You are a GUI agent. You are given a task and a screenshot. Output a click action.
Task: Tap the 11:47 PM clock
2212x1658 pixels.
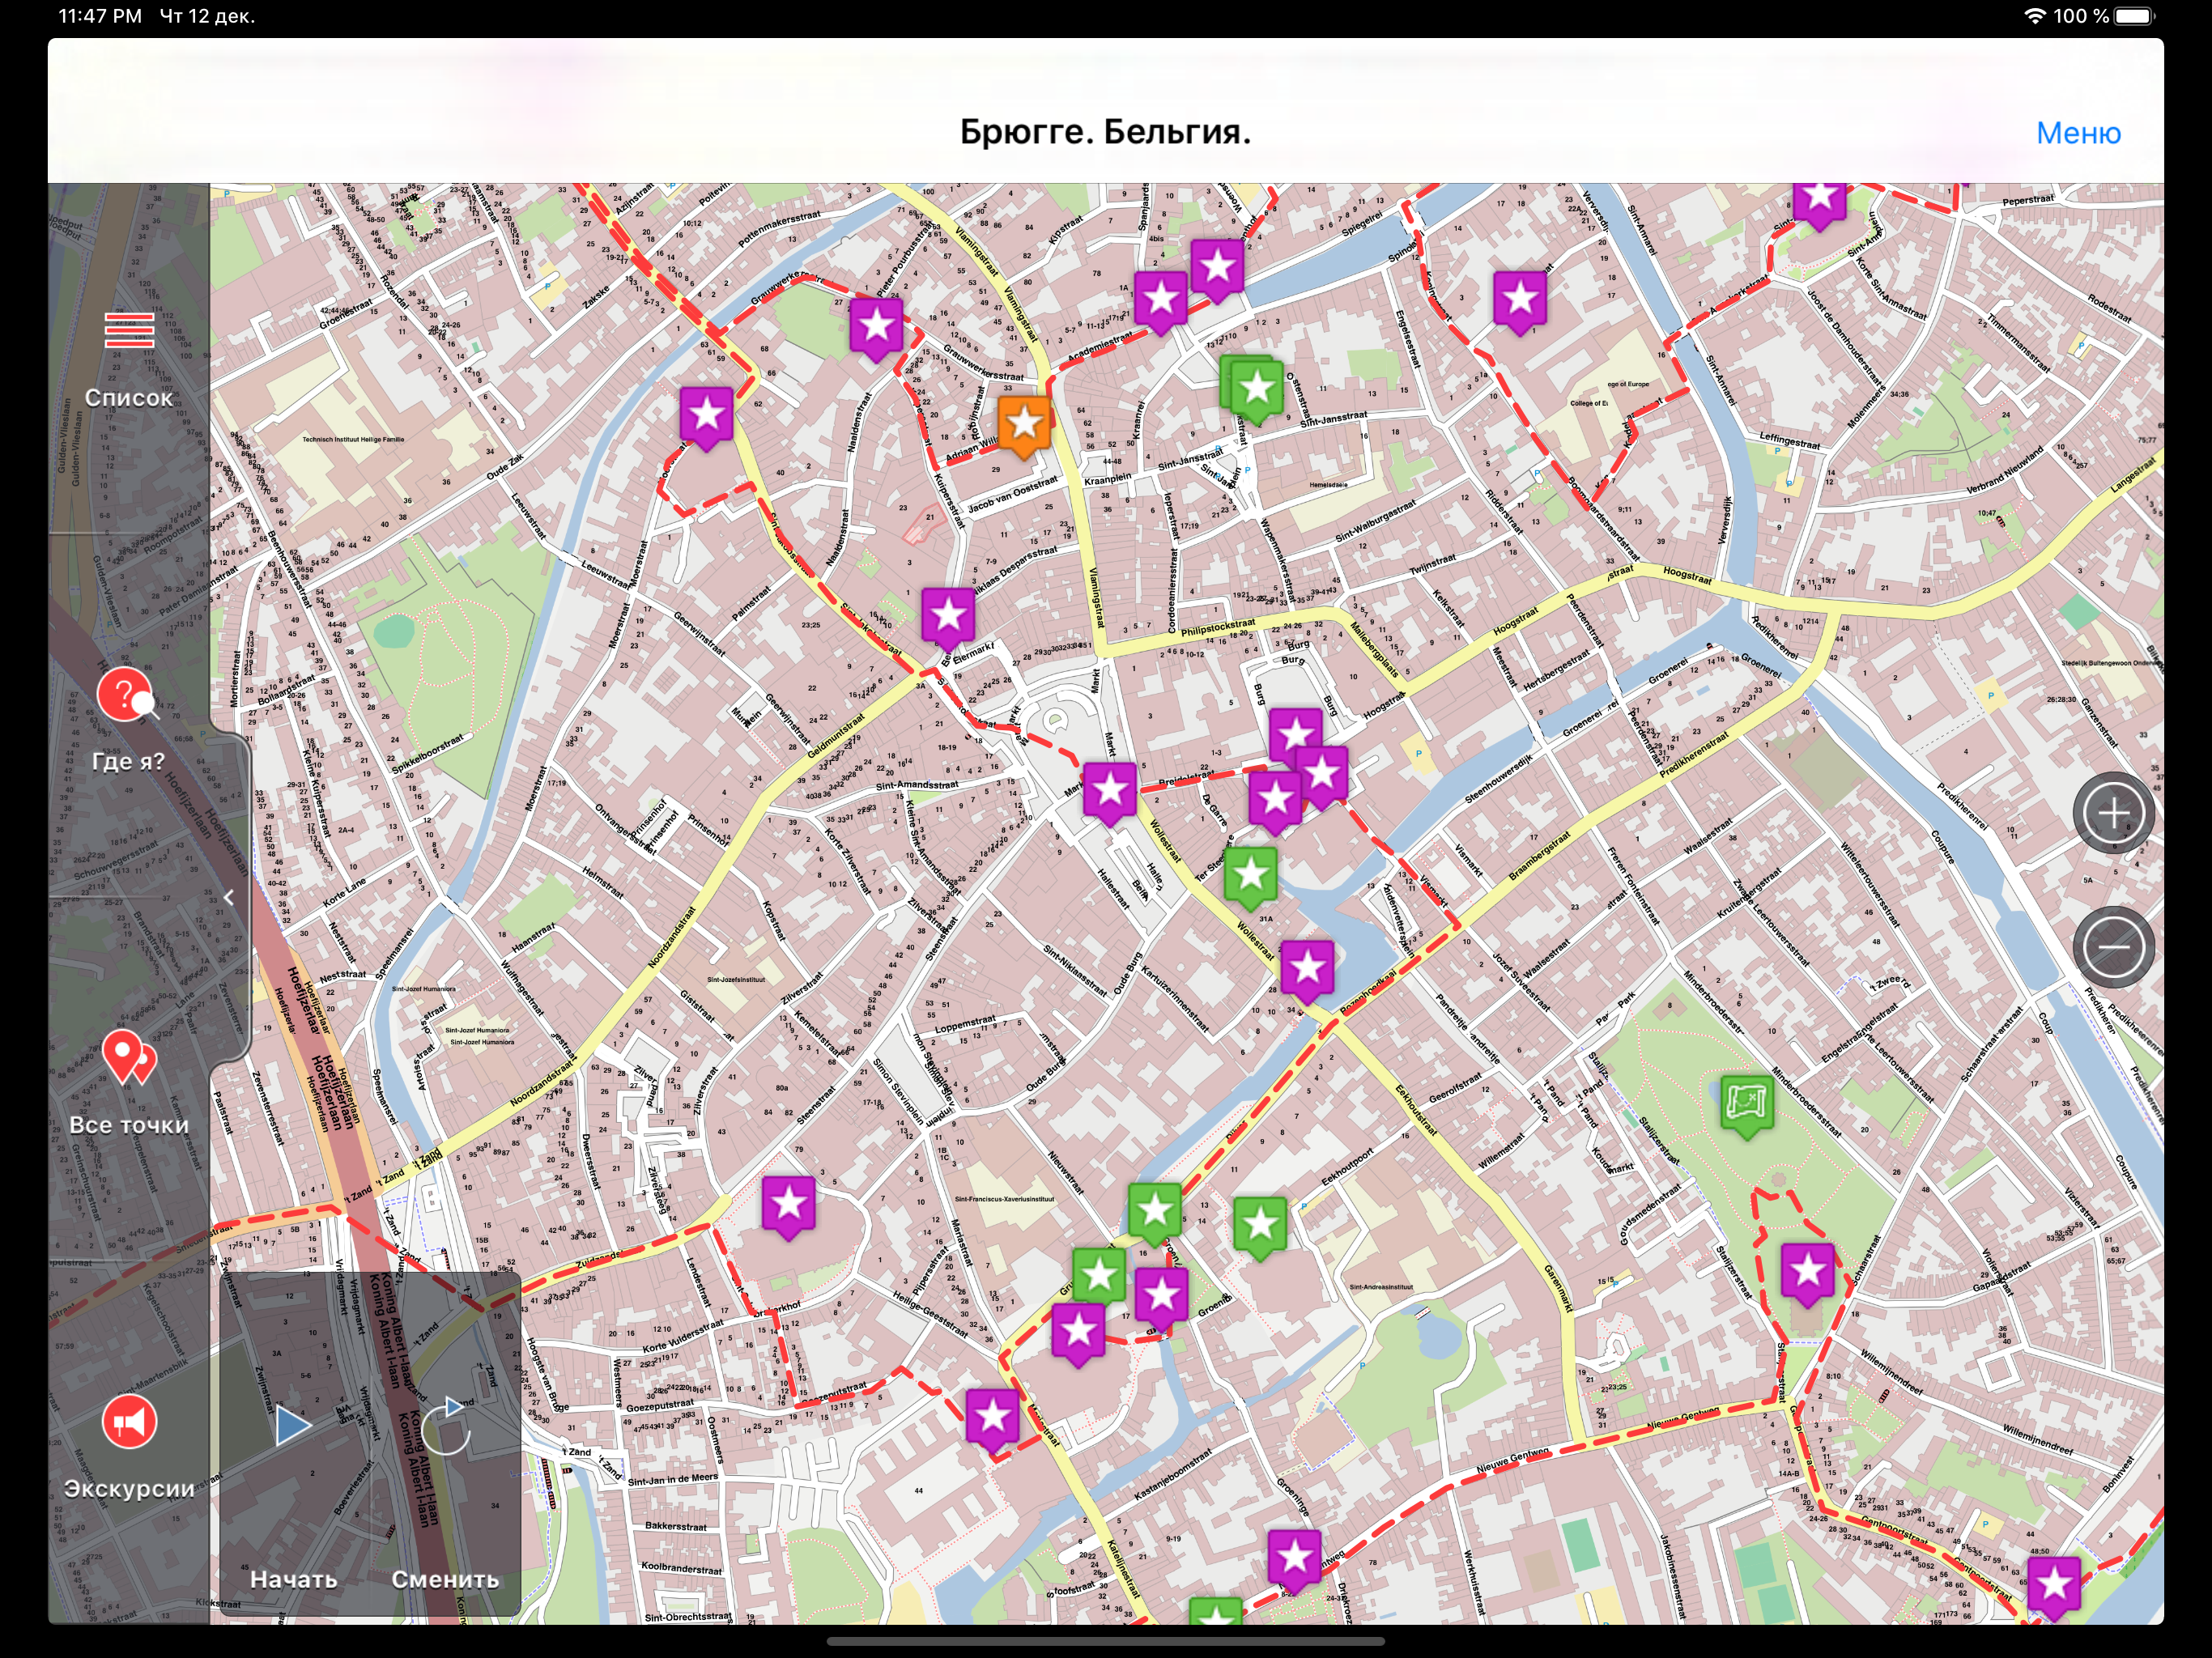[100, 16]
